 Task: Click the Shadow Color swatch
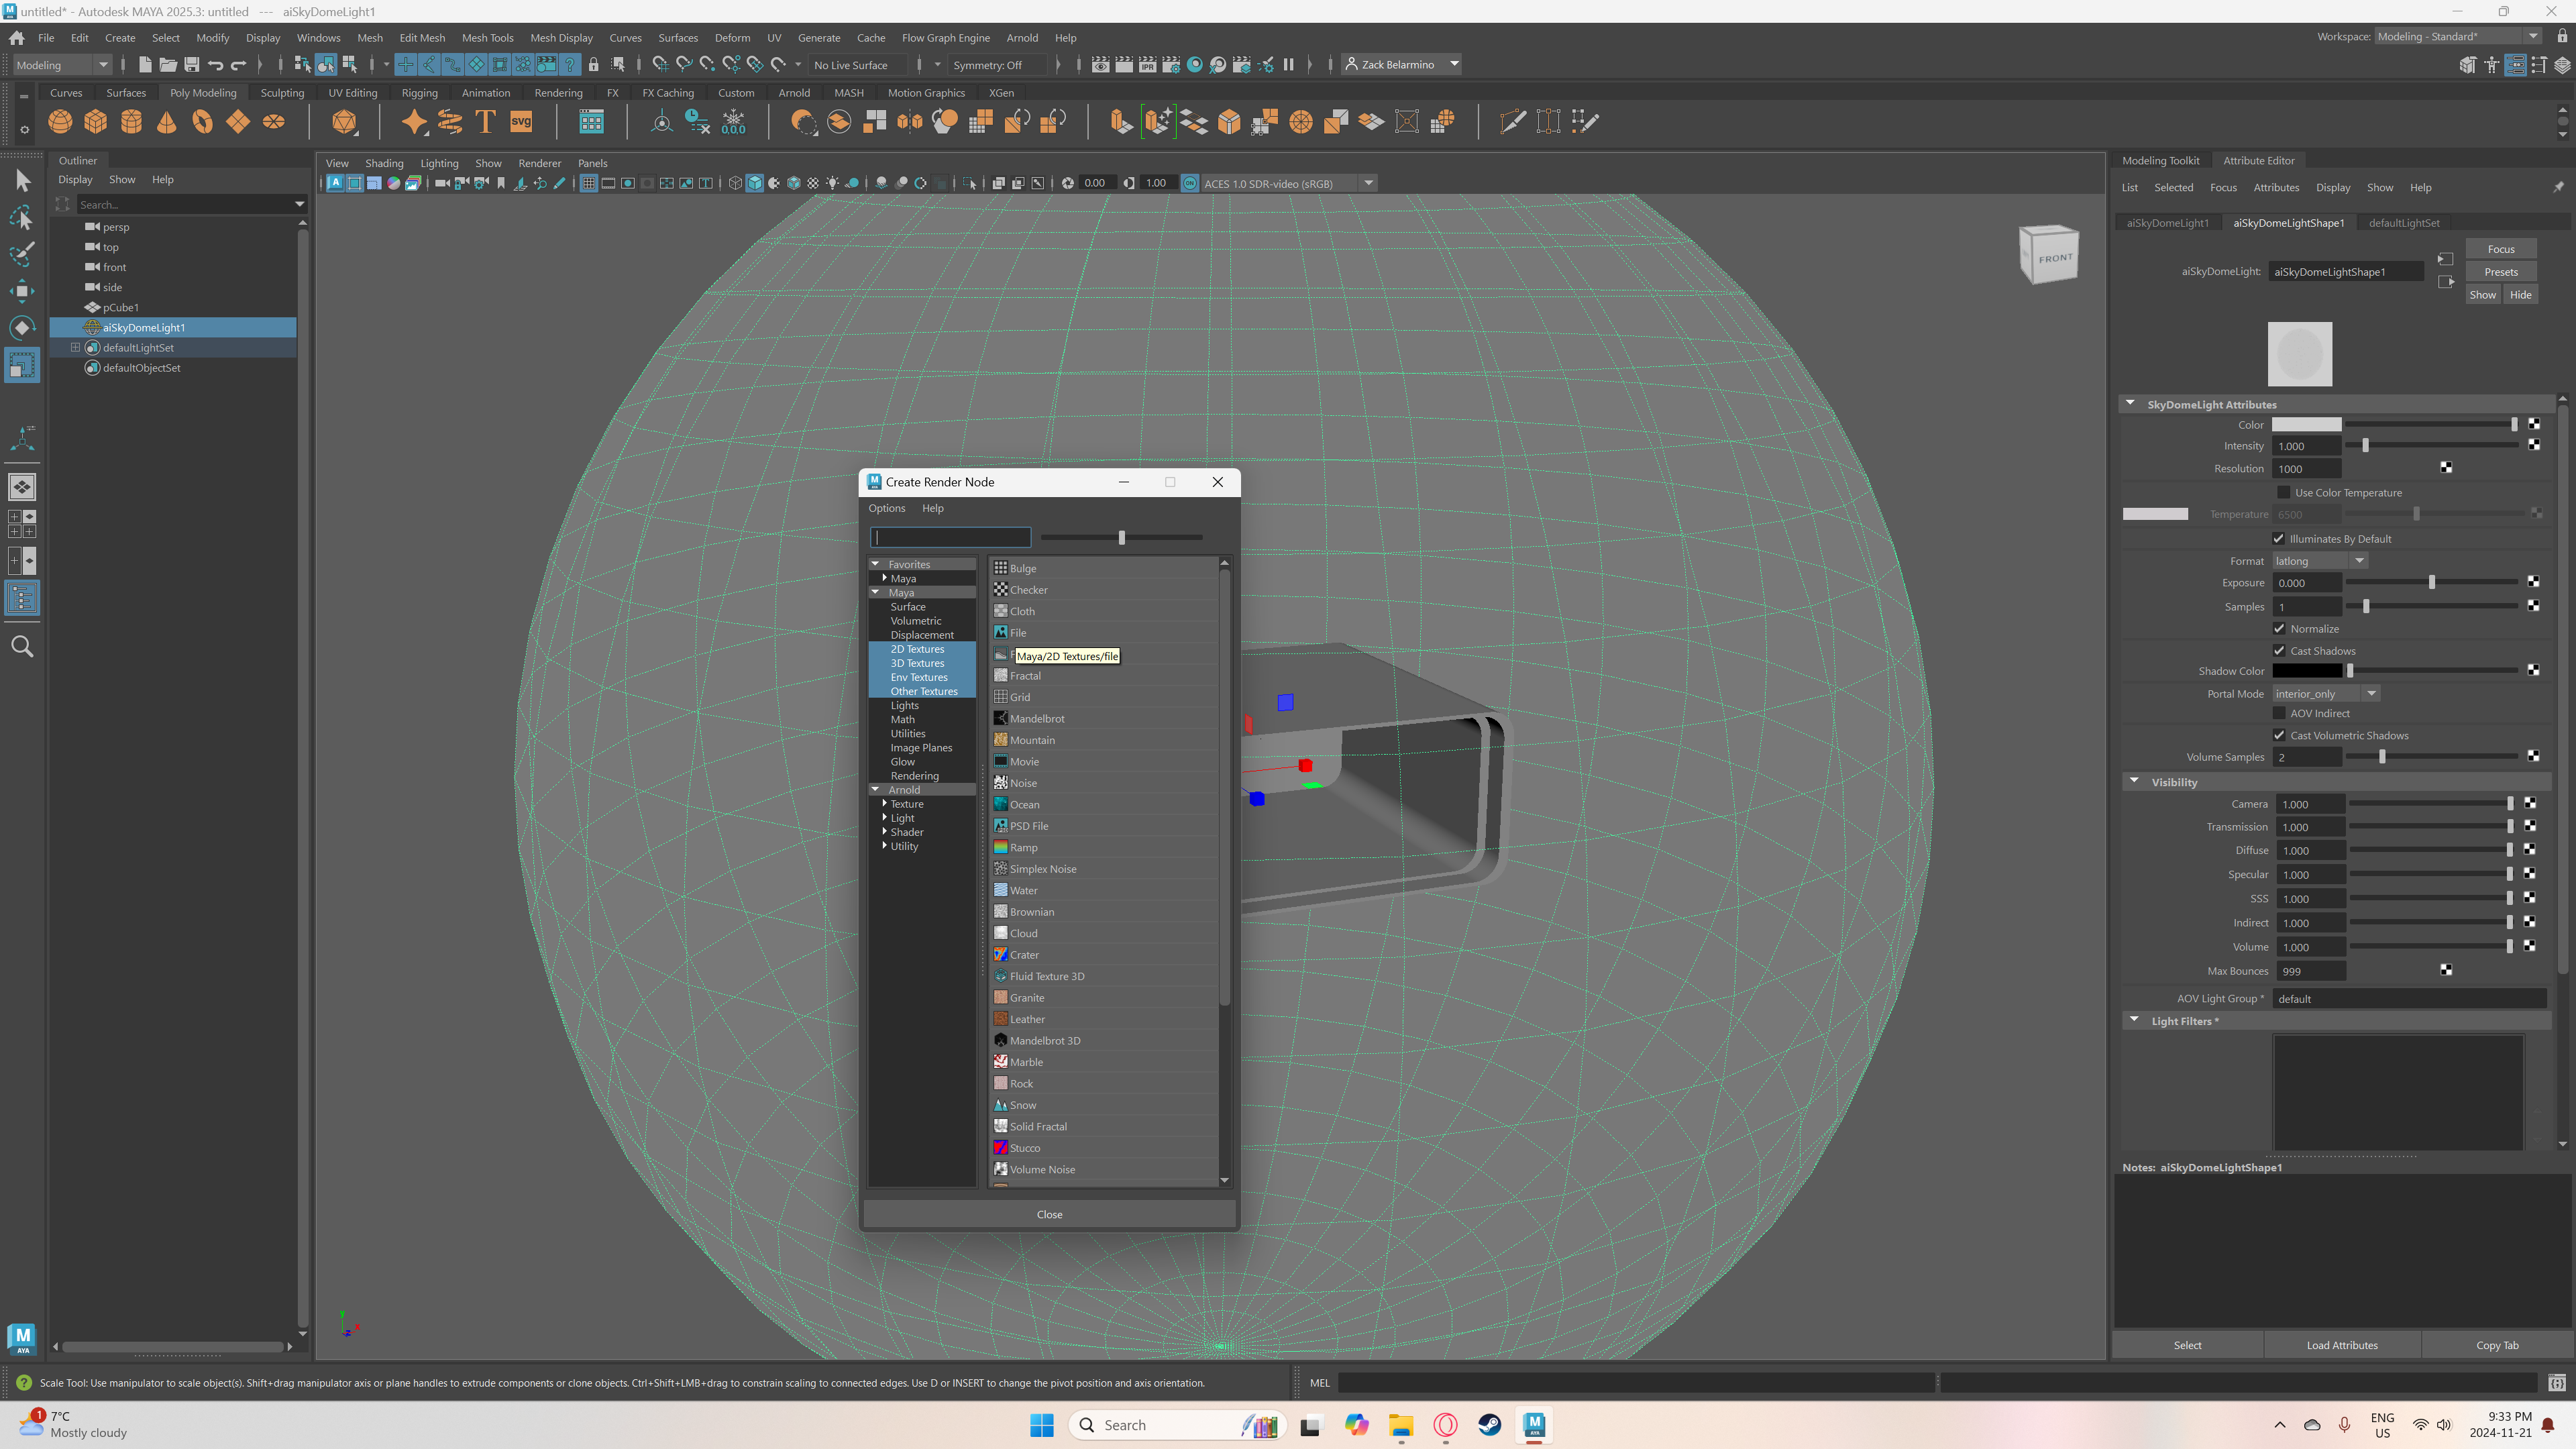(2306, 671)
